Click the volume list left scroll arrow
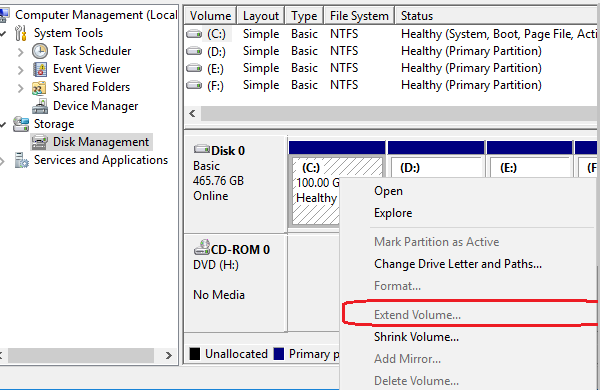This screenshot has width=600, height=390. click(x=192, y=114)
